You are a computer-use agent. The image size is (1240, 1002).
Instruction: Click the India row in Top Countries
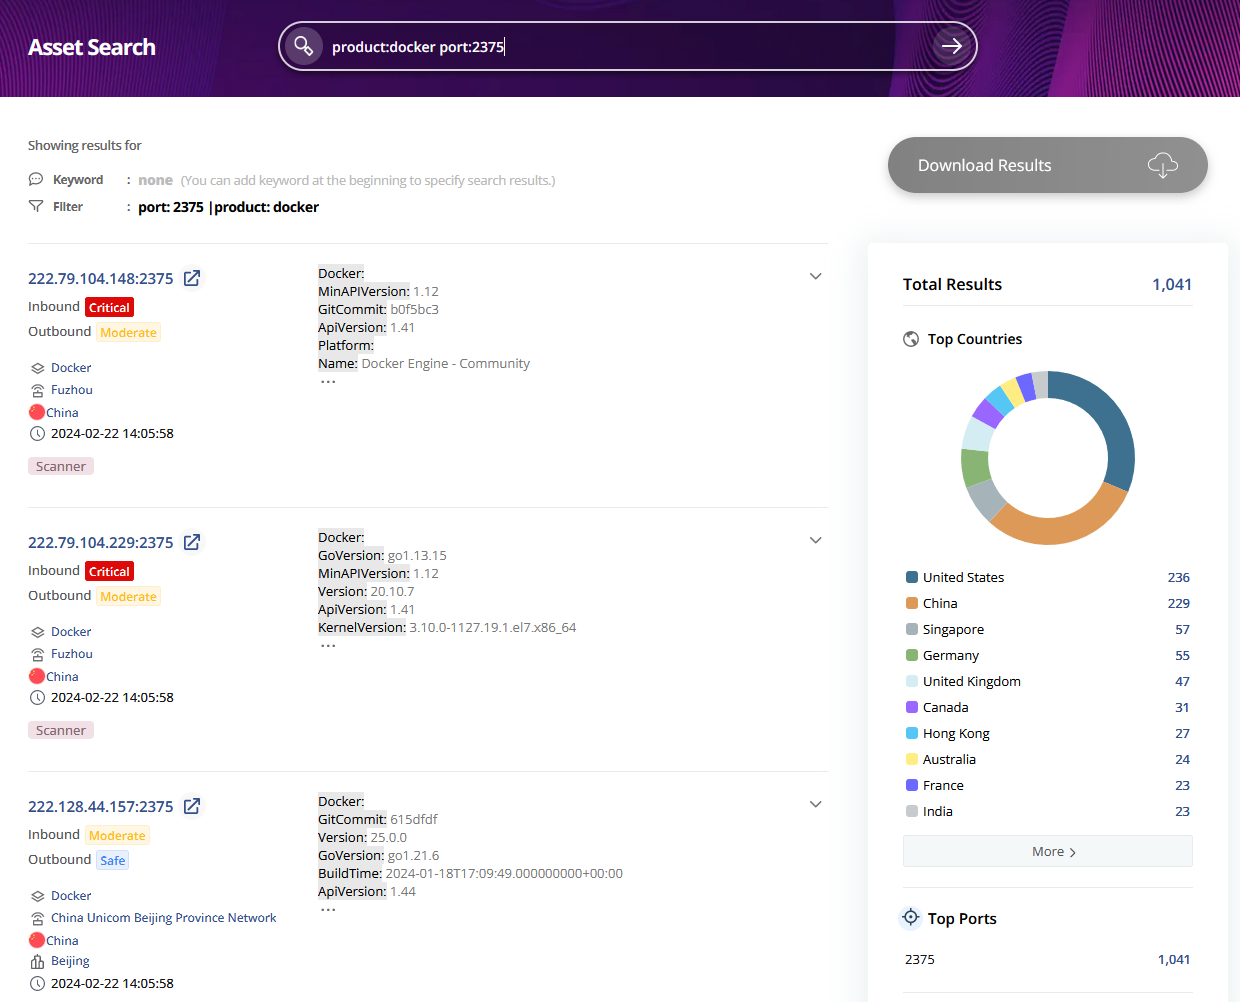1048,811
